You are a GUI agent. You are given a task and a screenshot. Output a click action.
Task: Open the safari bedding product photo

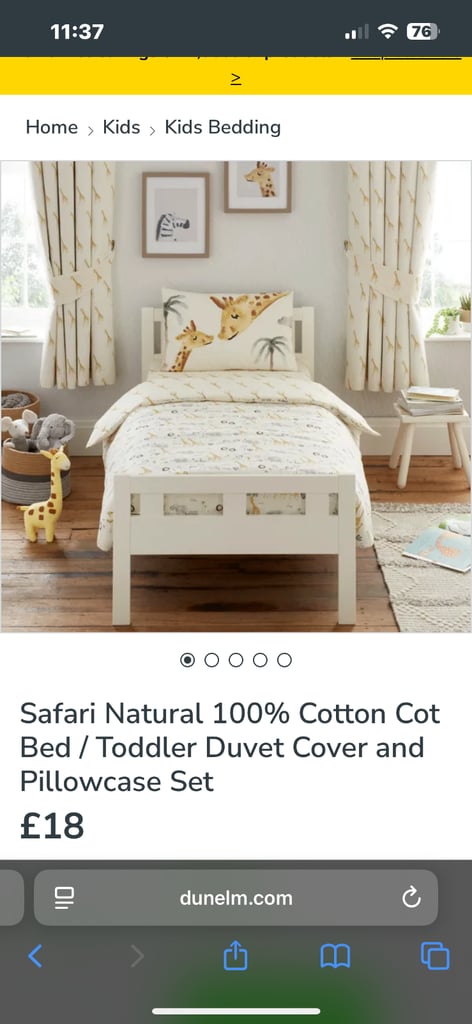[236, 396]
